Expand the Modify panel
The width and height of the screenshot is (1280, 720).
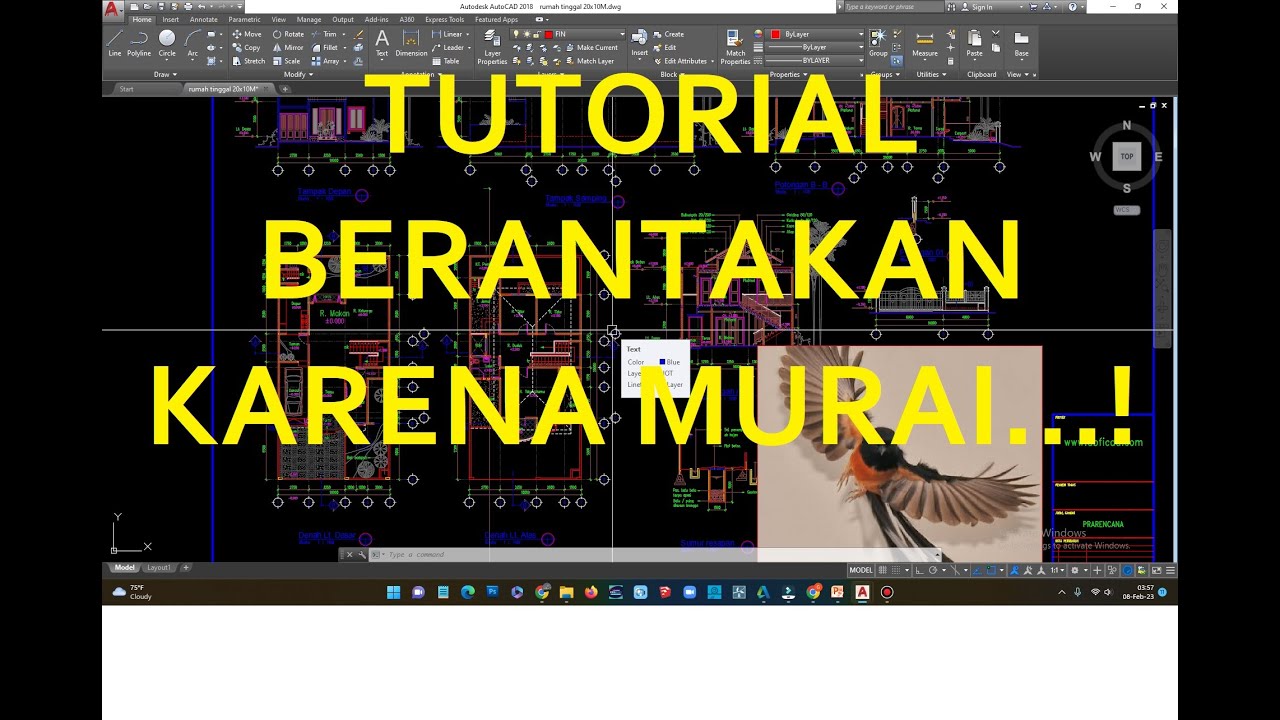tap(298, 74)
